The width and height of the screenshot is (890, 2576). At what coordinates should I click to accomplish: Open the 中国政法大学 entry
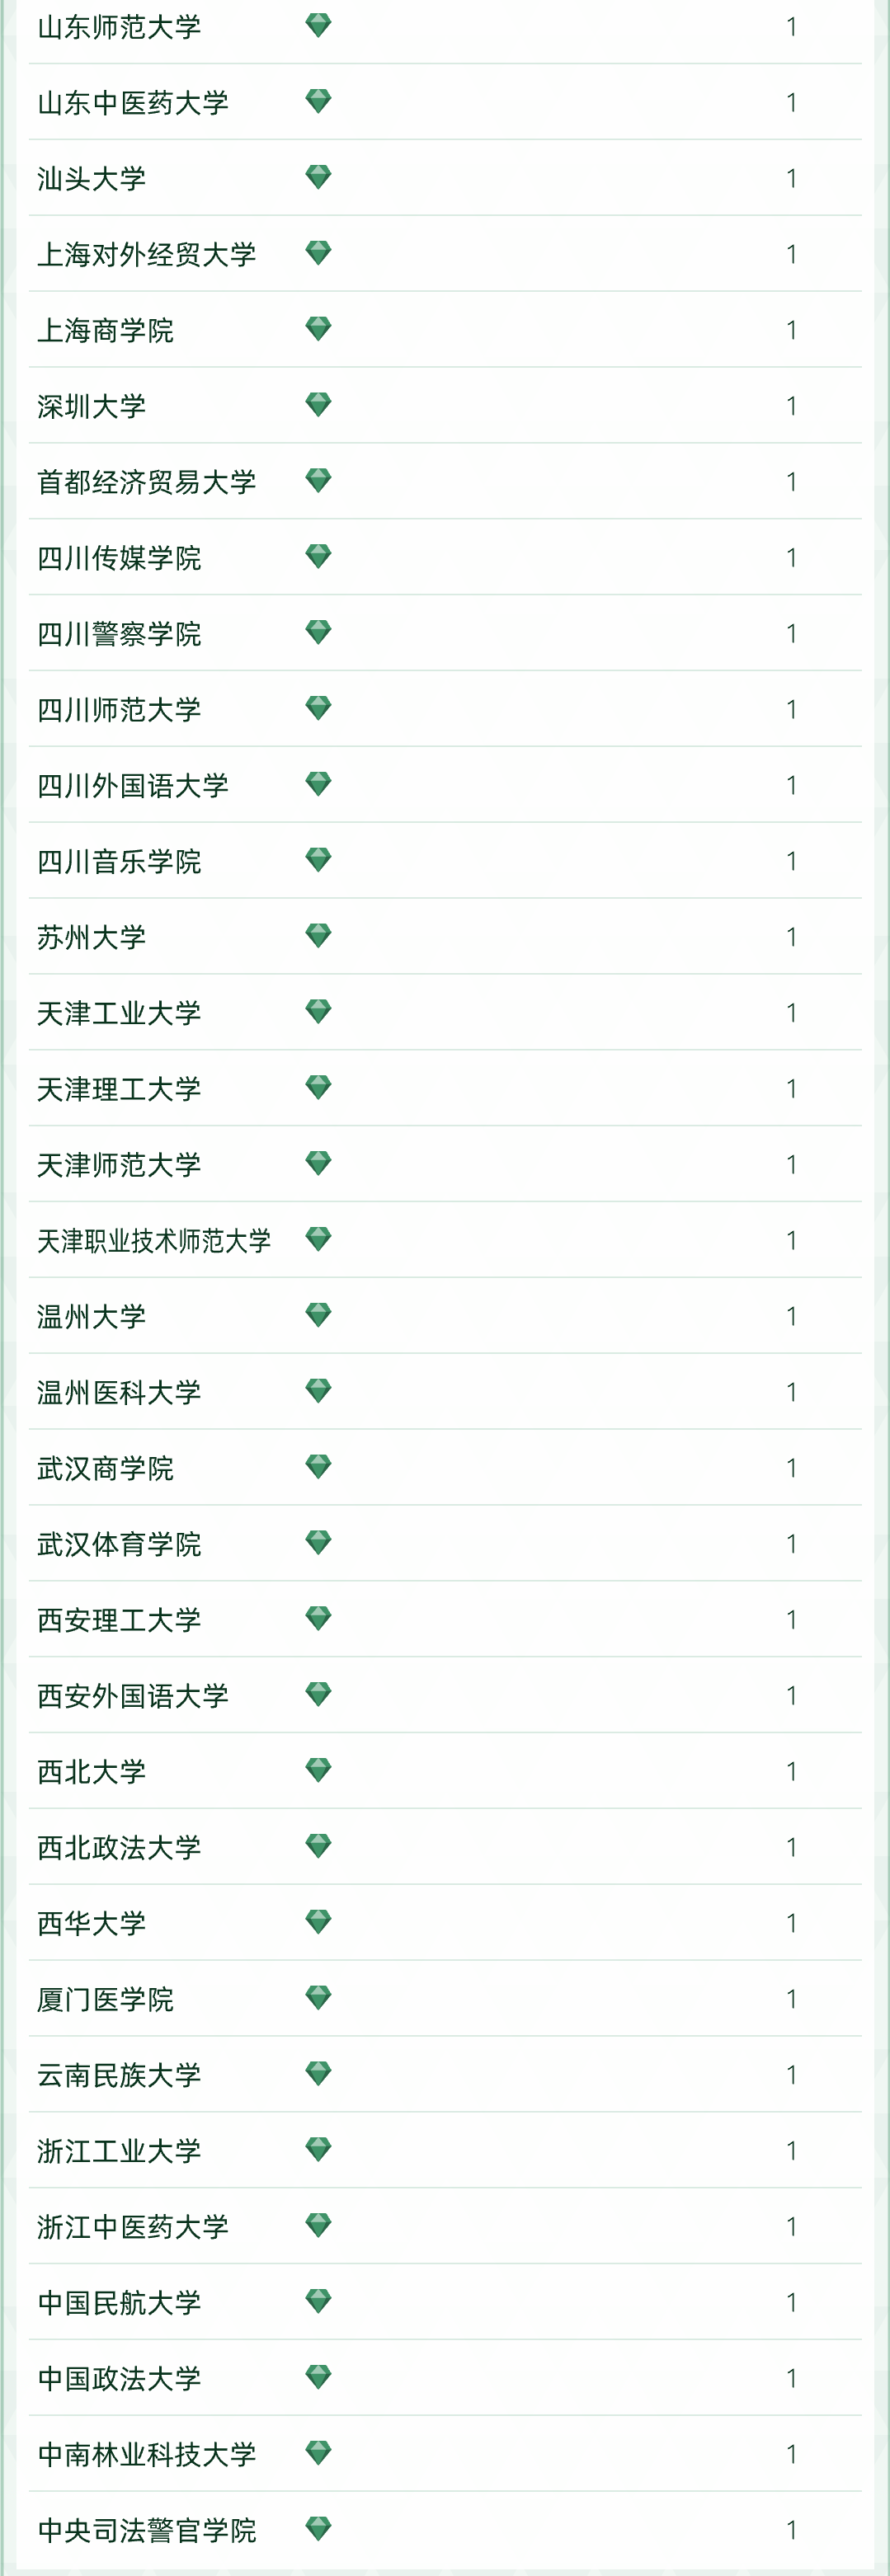119,2378
